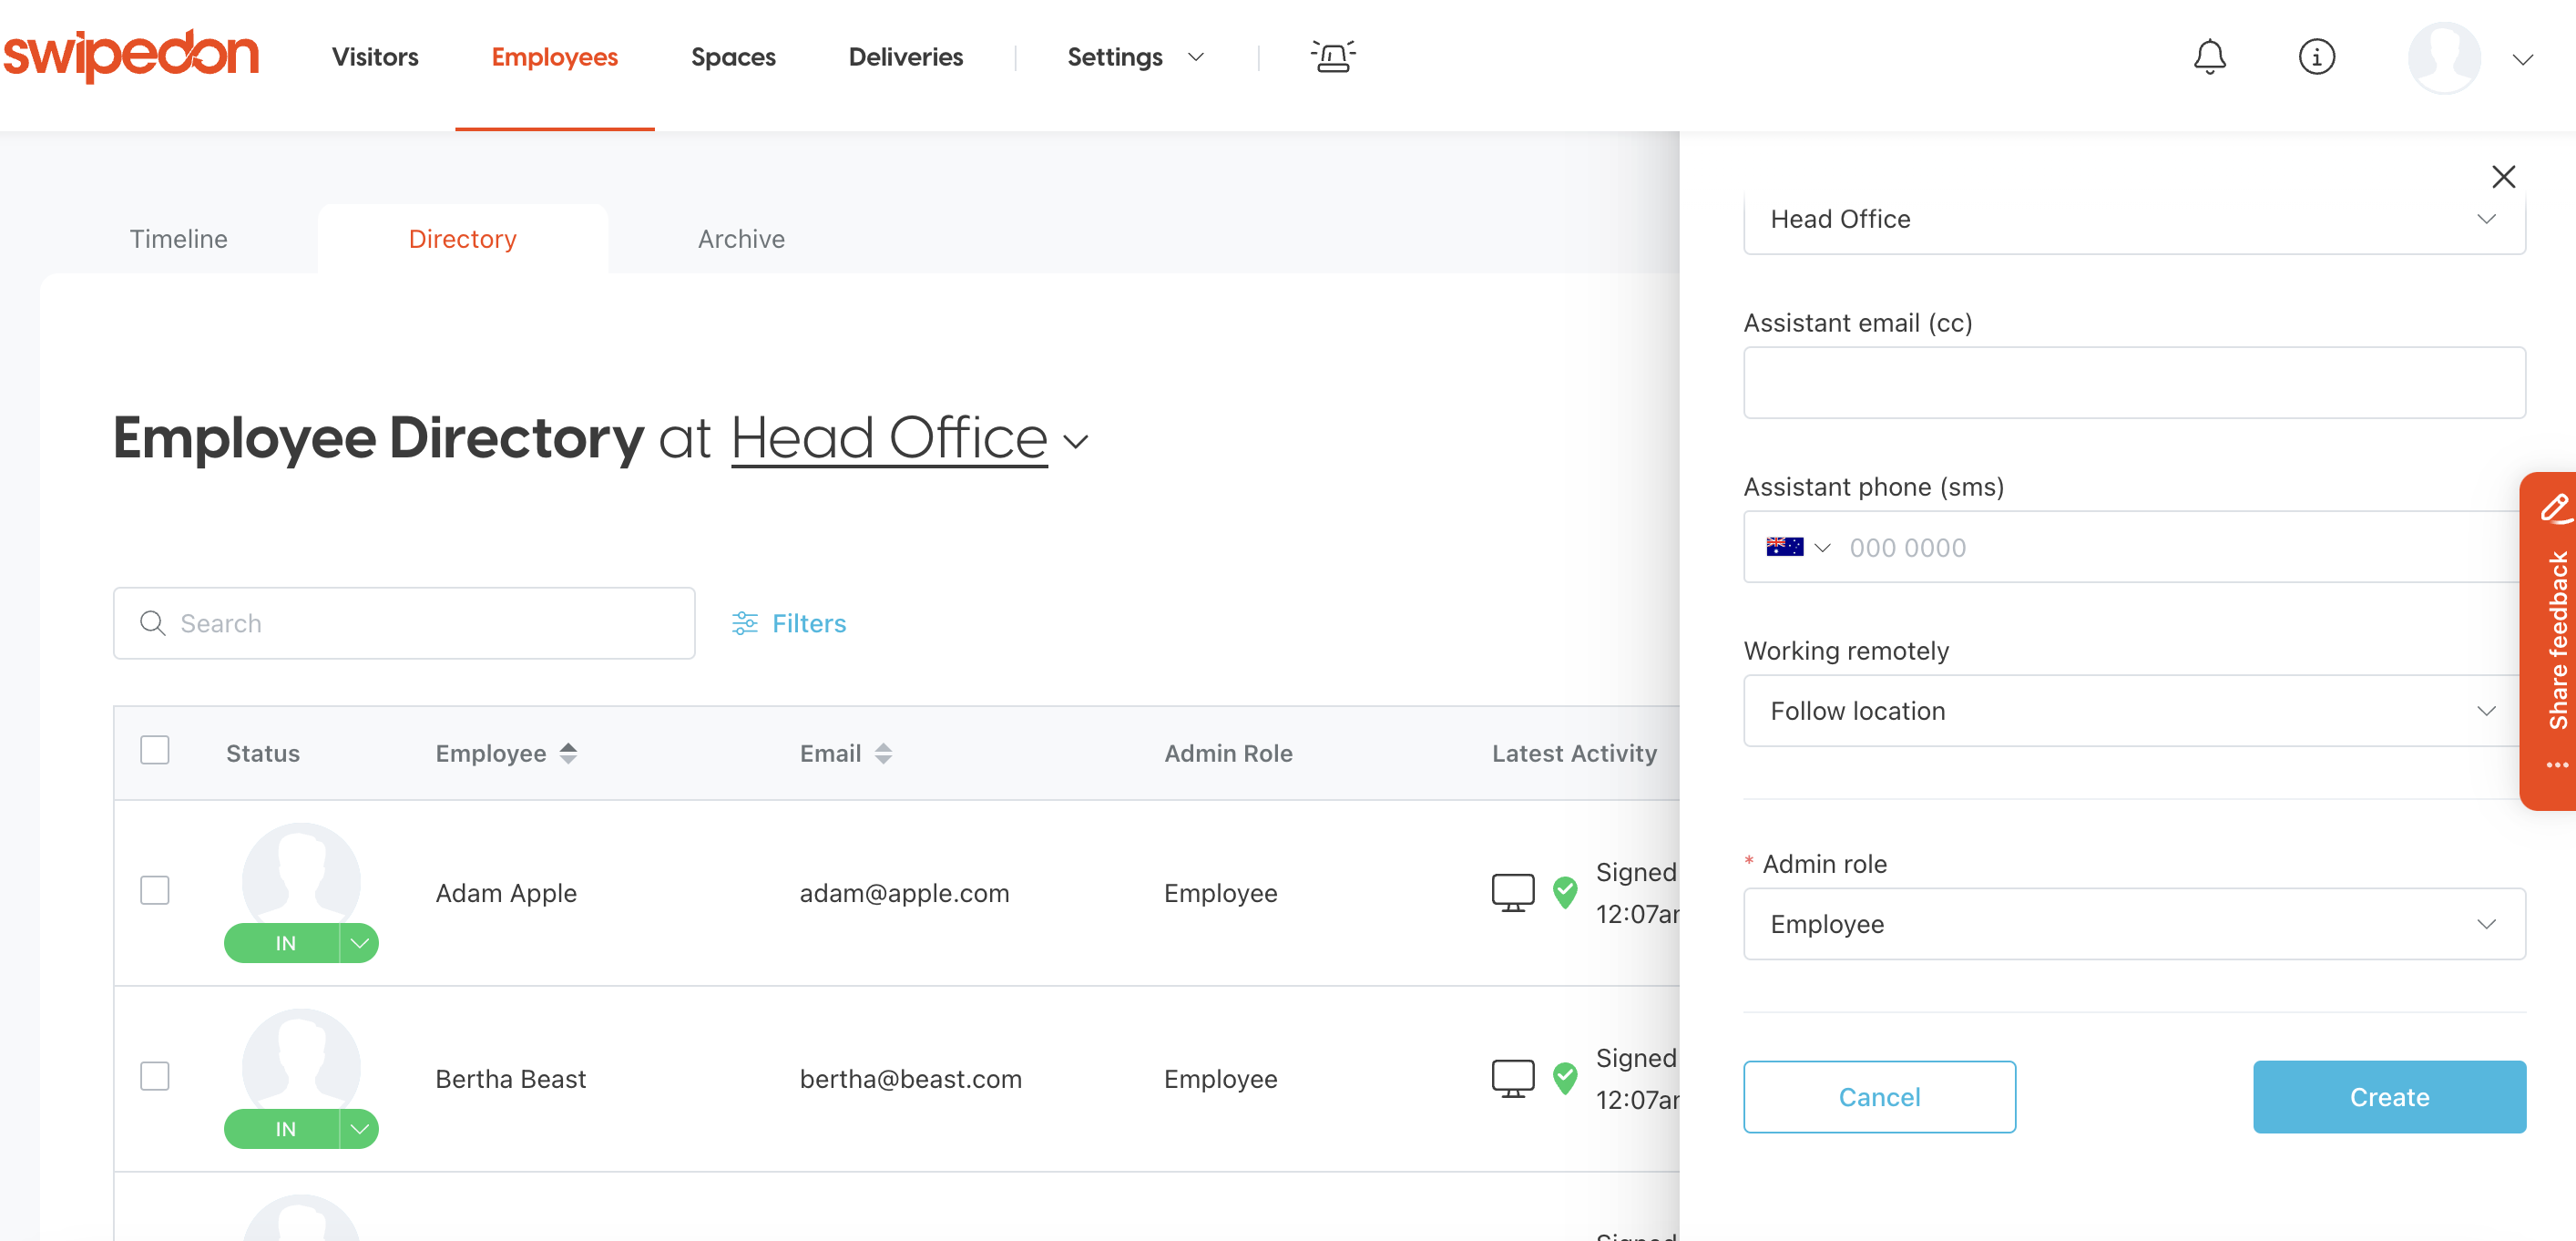Image resolution: width=2576 pixels, height=1241 pixels.
Task: Go to Visitors menu
Action: (375, 57)
